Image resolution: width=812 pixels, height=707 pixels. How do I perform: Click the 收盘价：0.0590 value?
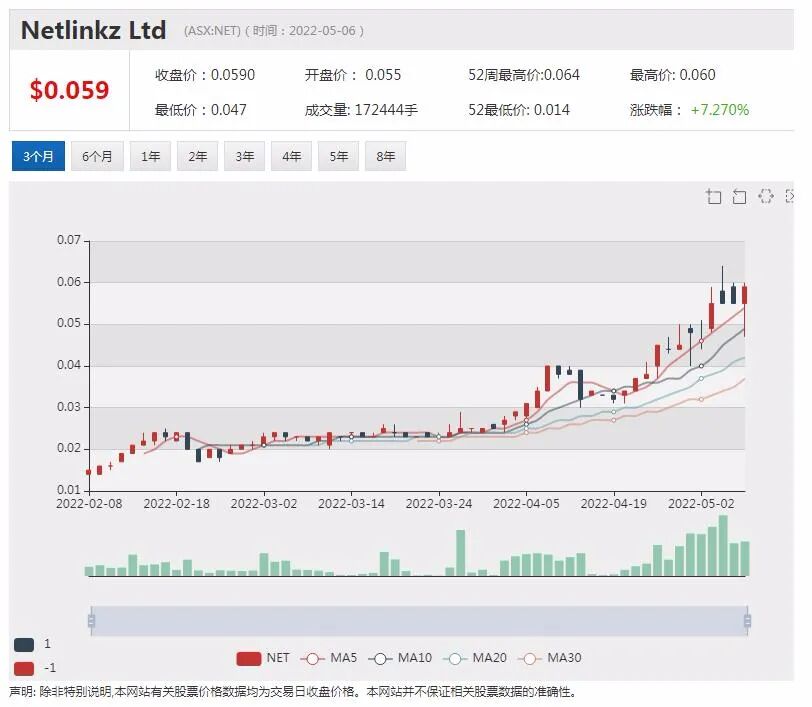(205, 75)
